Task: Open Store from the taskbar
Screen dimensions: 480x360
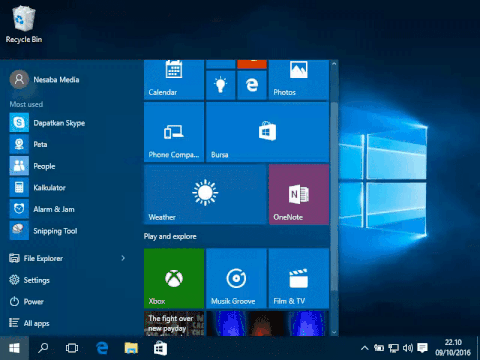Action: click(x=160, y=348)
